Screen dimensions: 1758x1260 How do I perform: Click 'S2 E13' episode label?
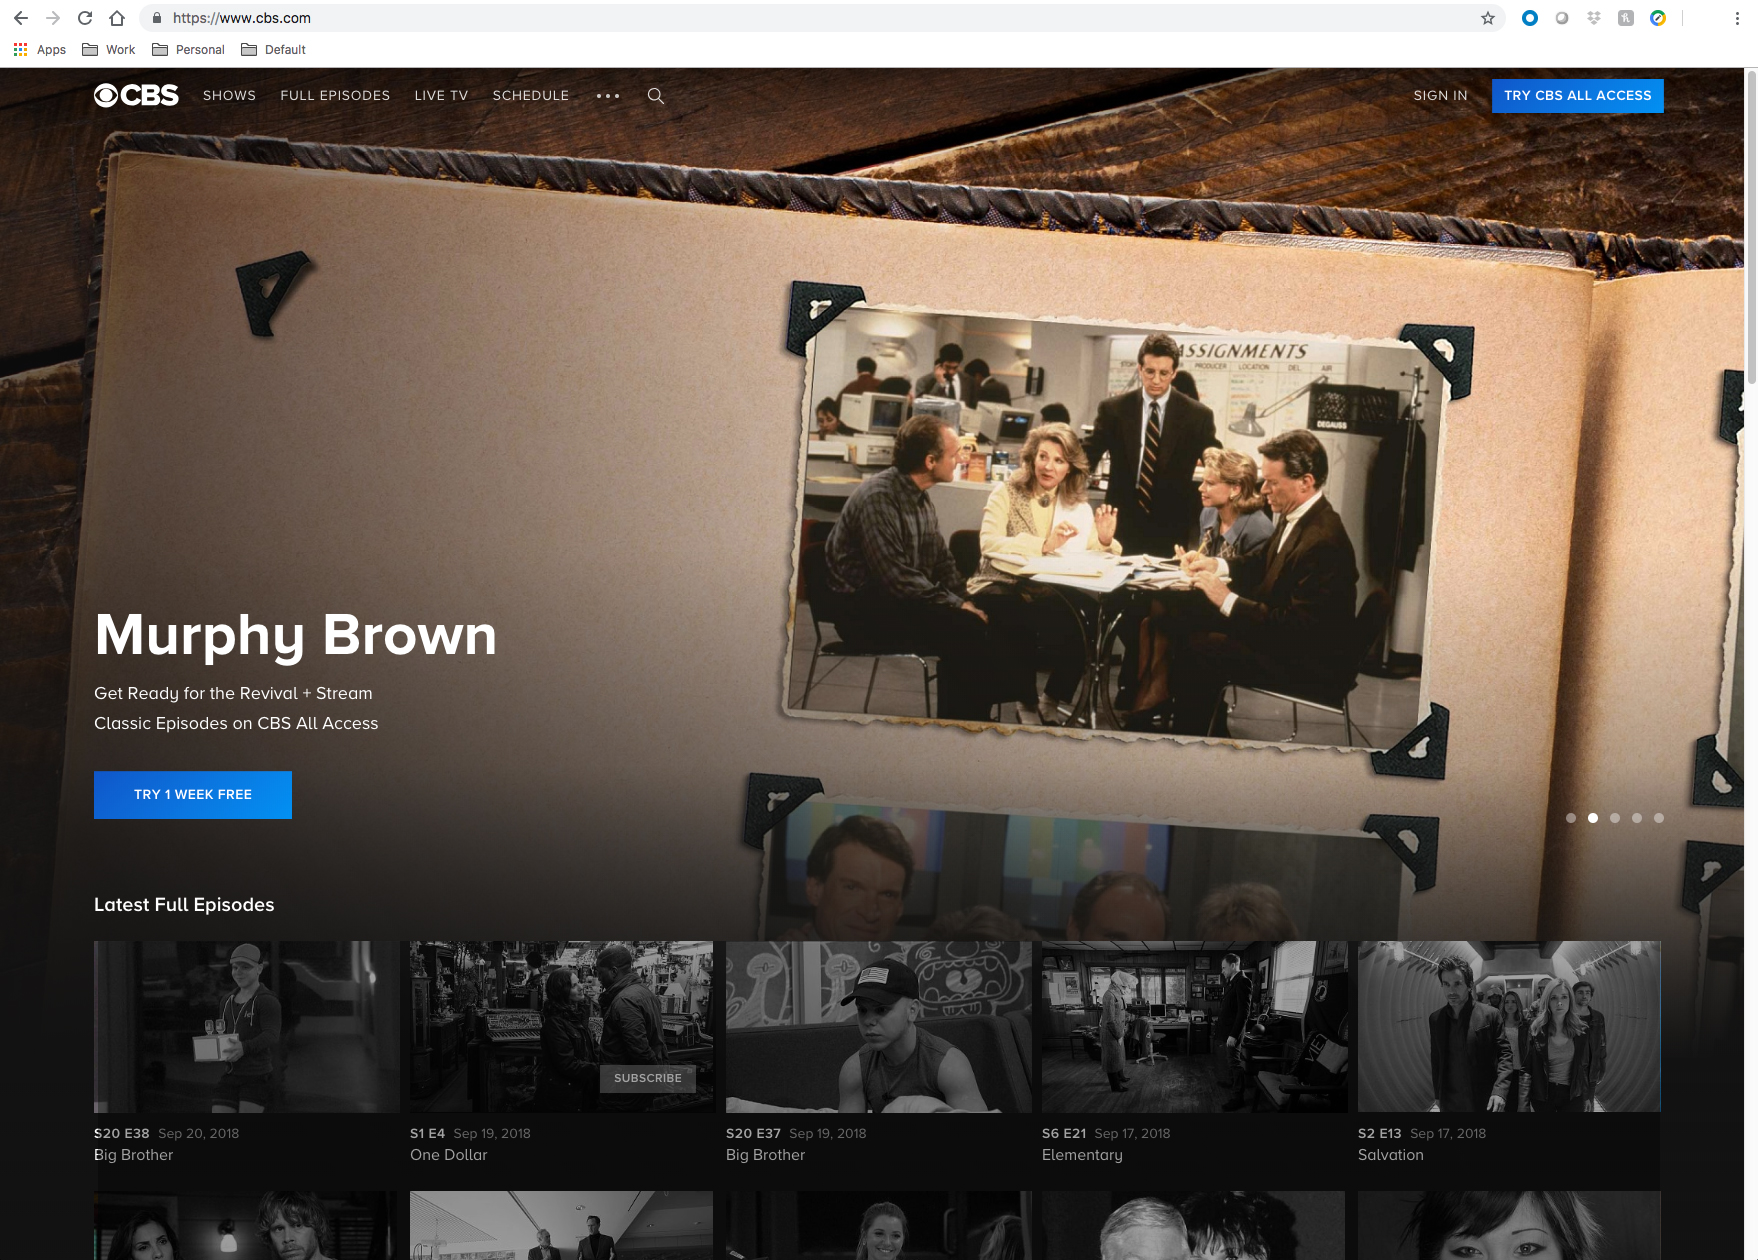tap(1380, 1133)
